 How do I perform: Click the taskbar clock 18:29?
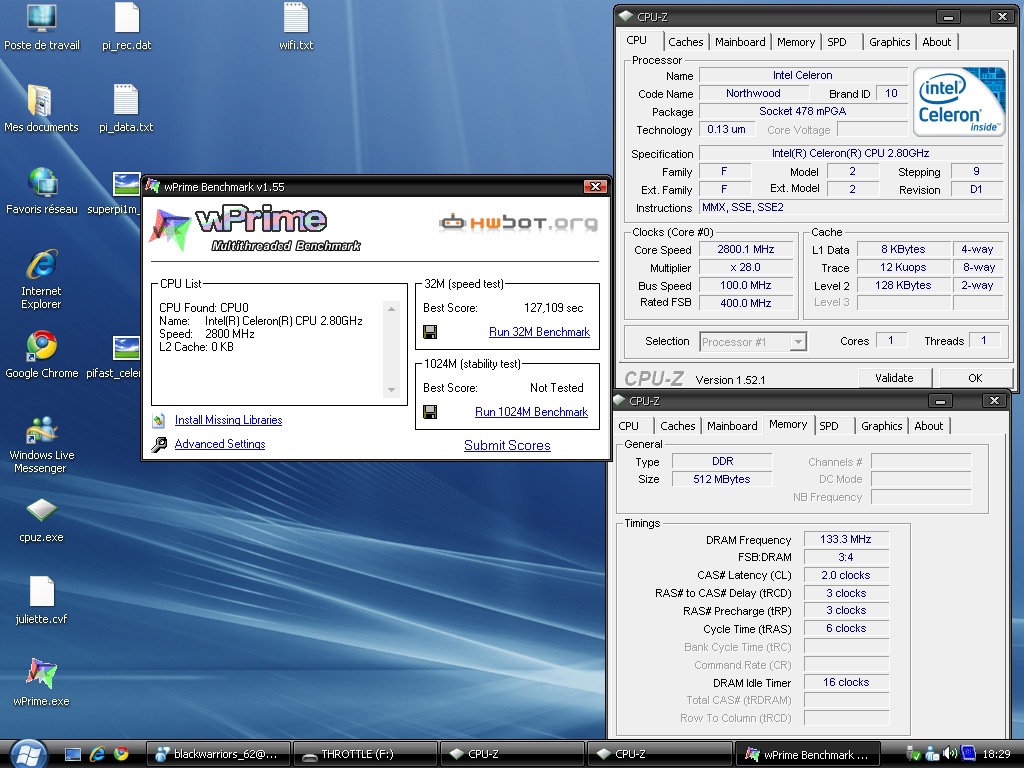click(997, 754)
